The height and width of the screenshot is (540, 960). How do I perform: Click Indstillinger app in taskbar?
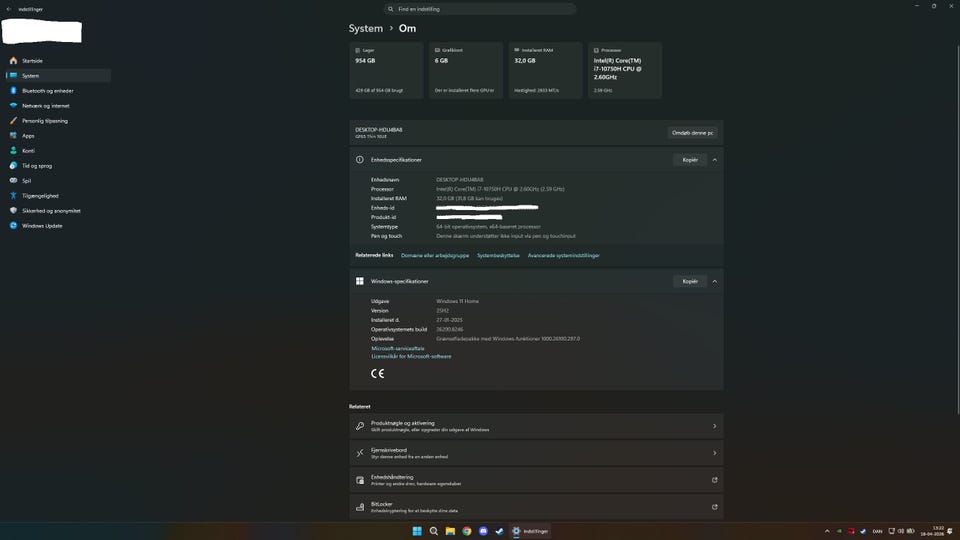point(530,531)
